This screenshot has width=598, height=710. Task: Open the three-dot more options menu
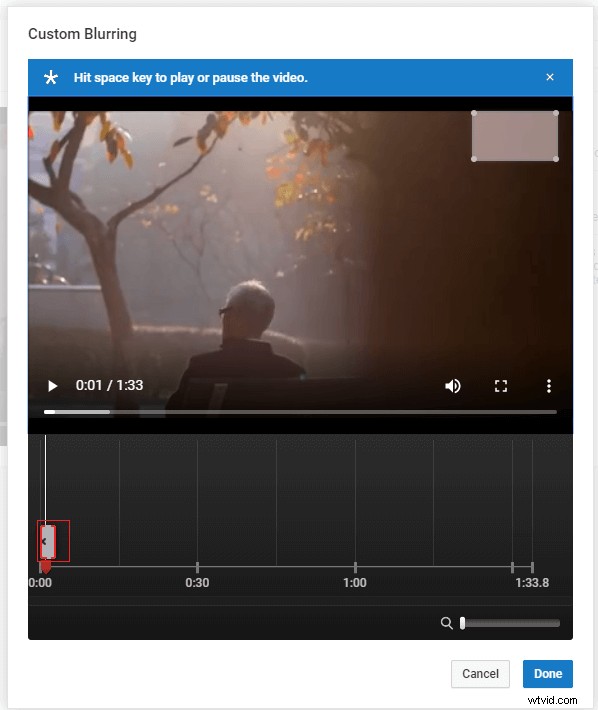tap(549, 386)
